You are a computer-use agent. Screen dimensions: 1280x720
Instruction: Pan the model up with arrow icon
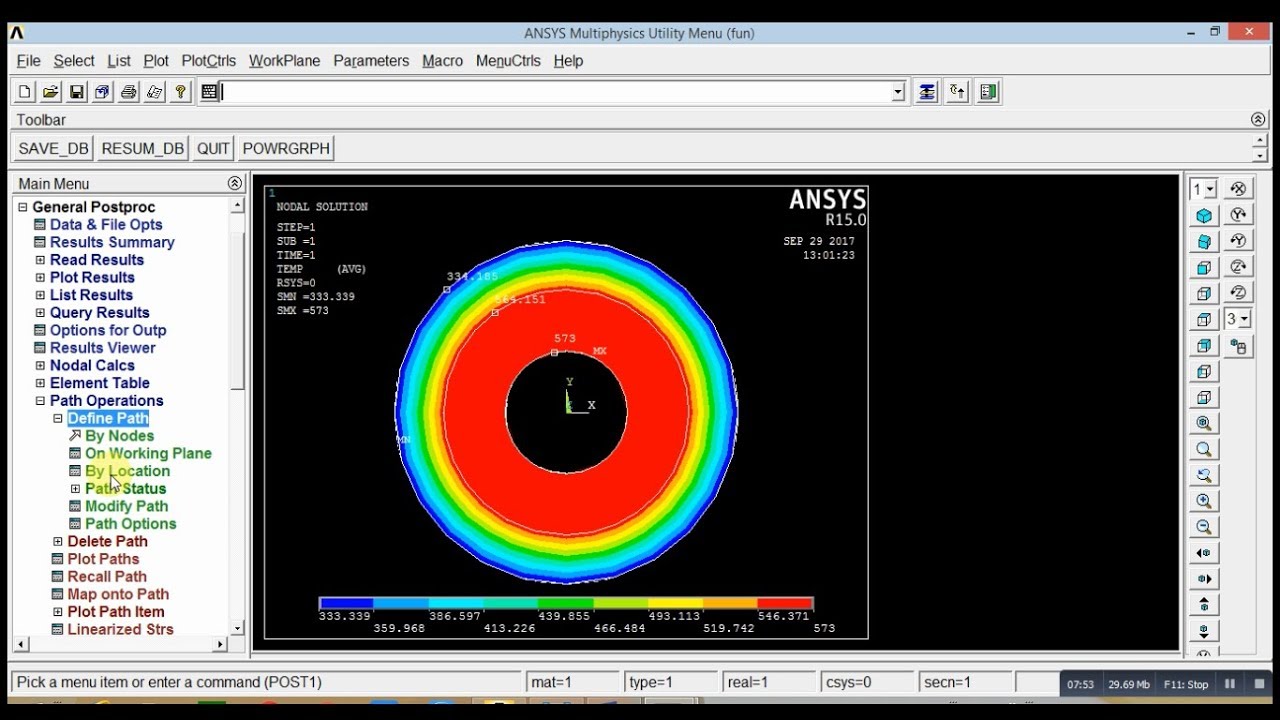pyautogui.click(x=1204, y=606)
